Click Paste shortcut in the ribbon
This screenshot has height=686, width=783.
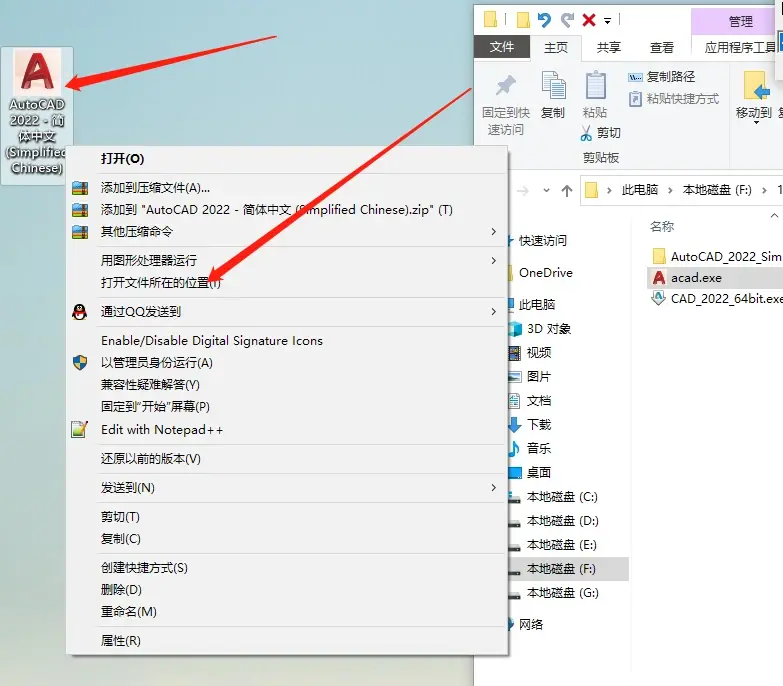click(674, 99)
